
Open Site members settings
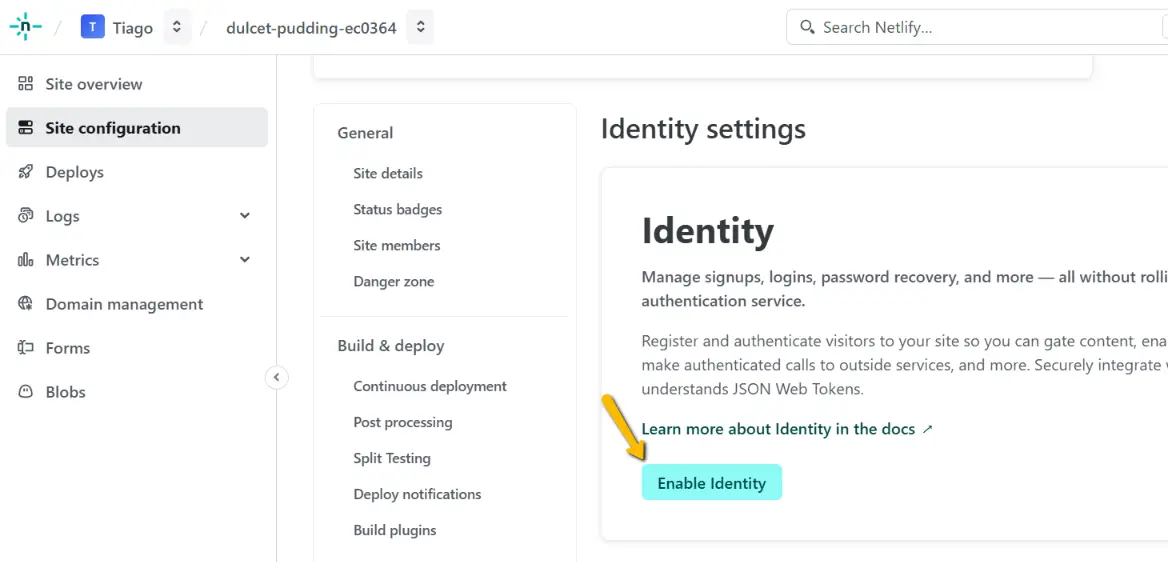(396, 245)
